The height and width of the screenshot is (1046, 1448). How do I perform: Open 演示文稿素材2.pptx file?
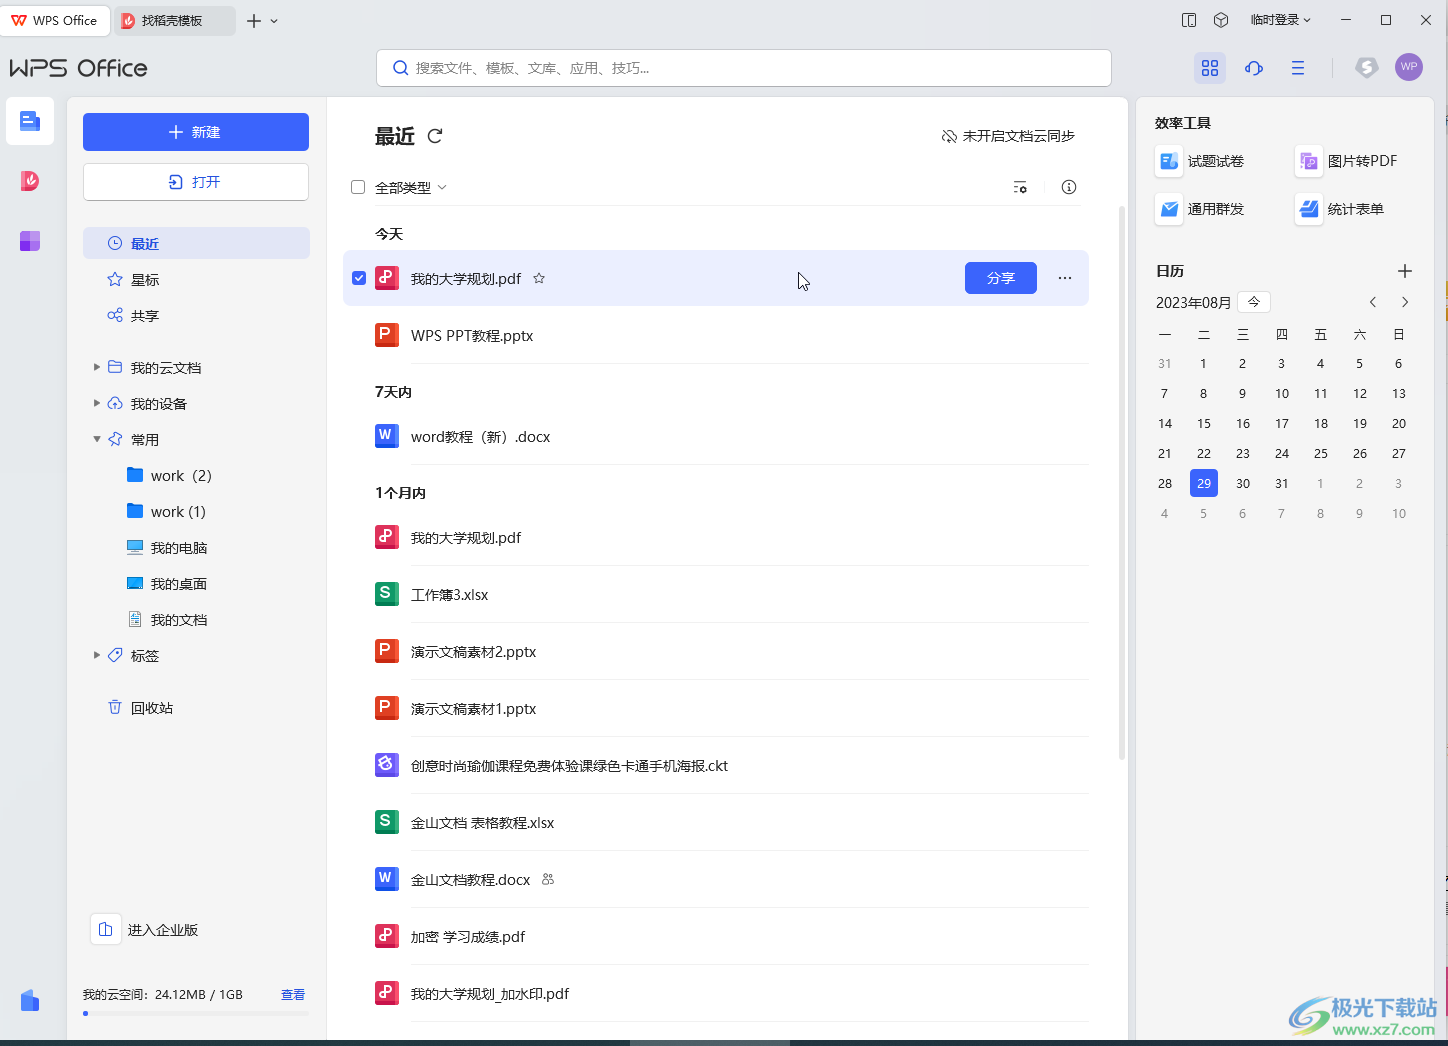[715, 652]
